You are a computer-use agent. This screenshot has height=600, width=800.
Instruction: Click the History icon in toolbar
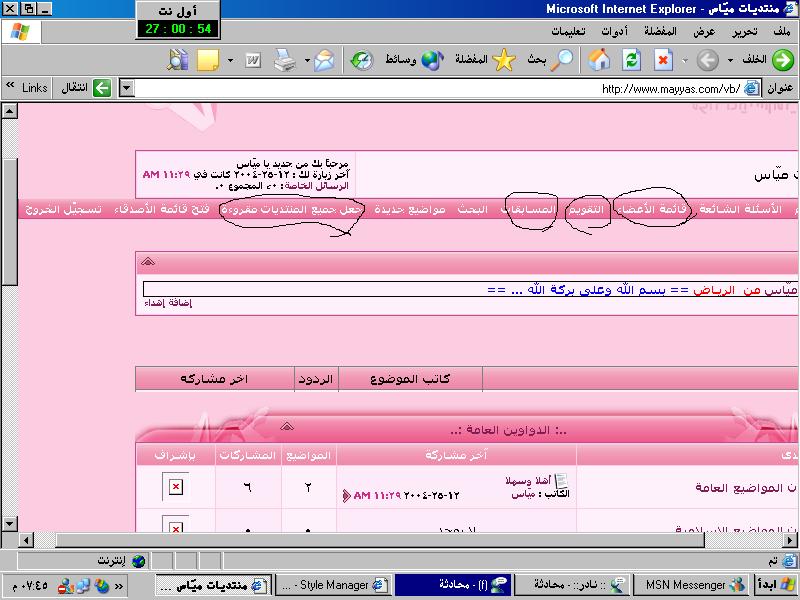tap(361, 60)
